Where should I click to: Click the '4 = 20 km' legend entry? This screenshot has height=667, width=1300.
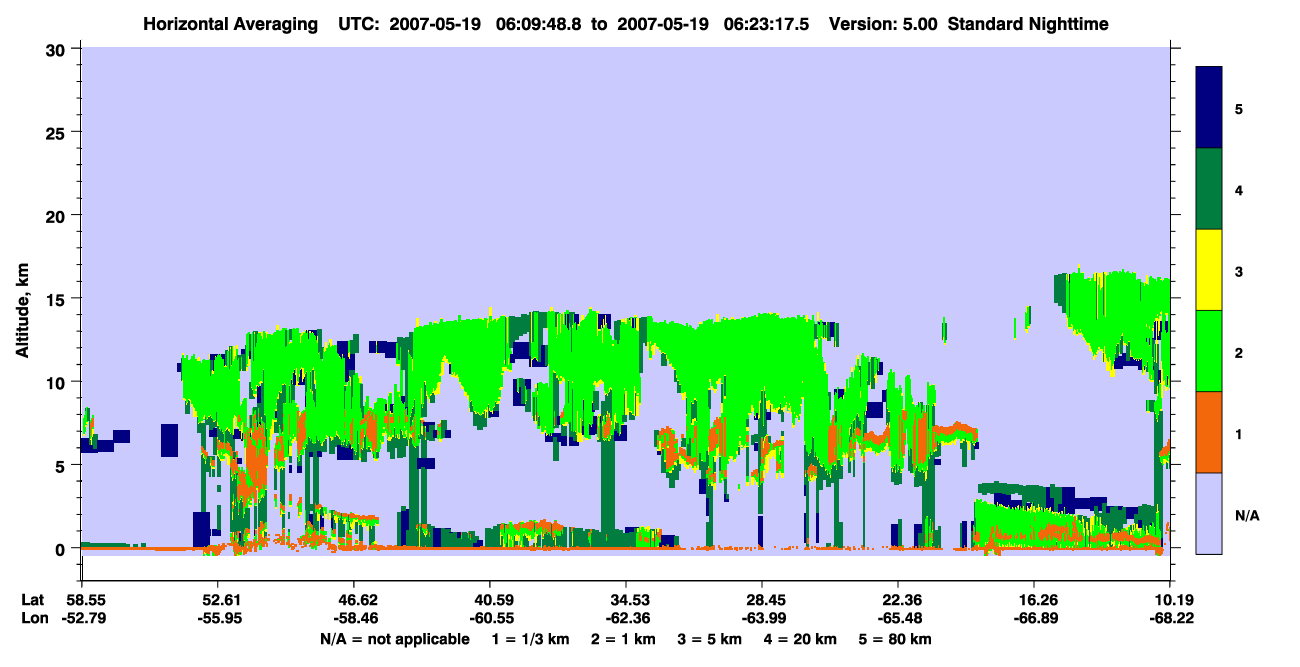802,639
